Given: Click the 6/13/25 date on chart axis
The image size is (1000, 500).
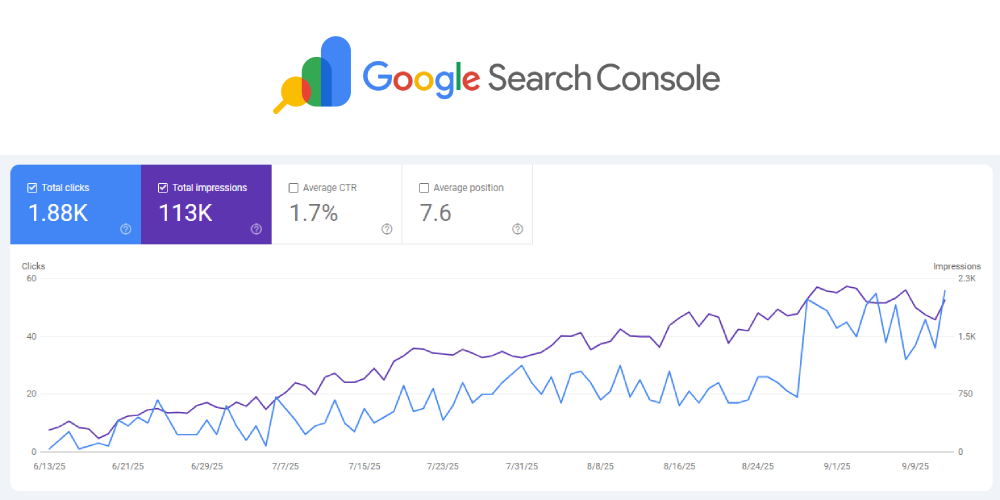Looking at the screenshot, I should tap(49, 466).
